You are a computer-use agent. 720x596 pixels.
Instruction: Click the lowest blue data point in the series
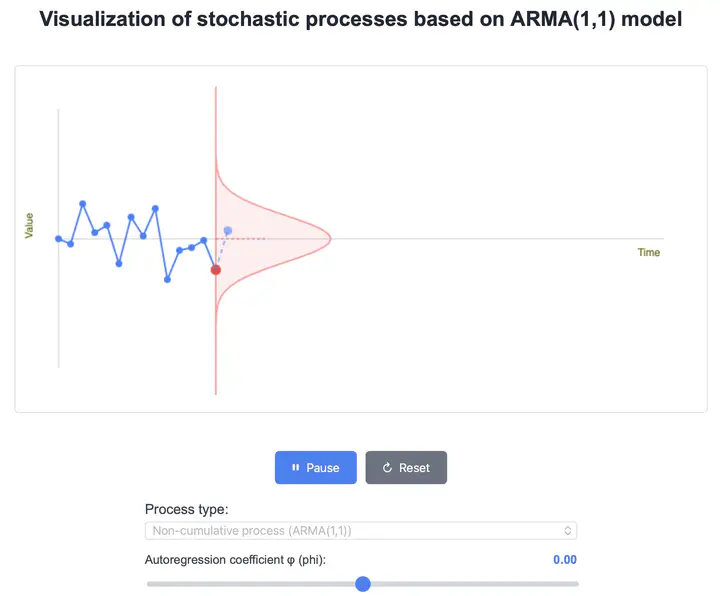[x=167, y=280]
